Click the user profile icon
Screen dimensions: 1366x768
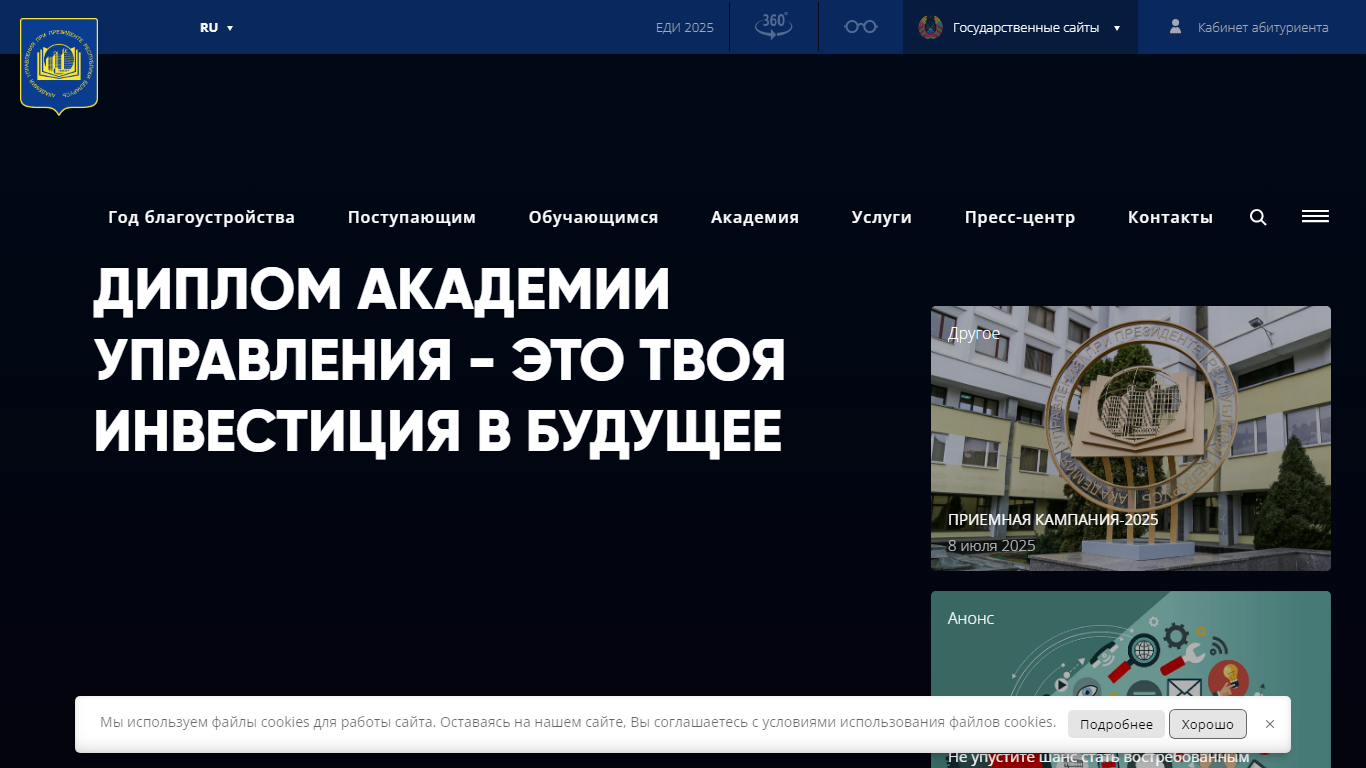click(x=1176, y=27)
